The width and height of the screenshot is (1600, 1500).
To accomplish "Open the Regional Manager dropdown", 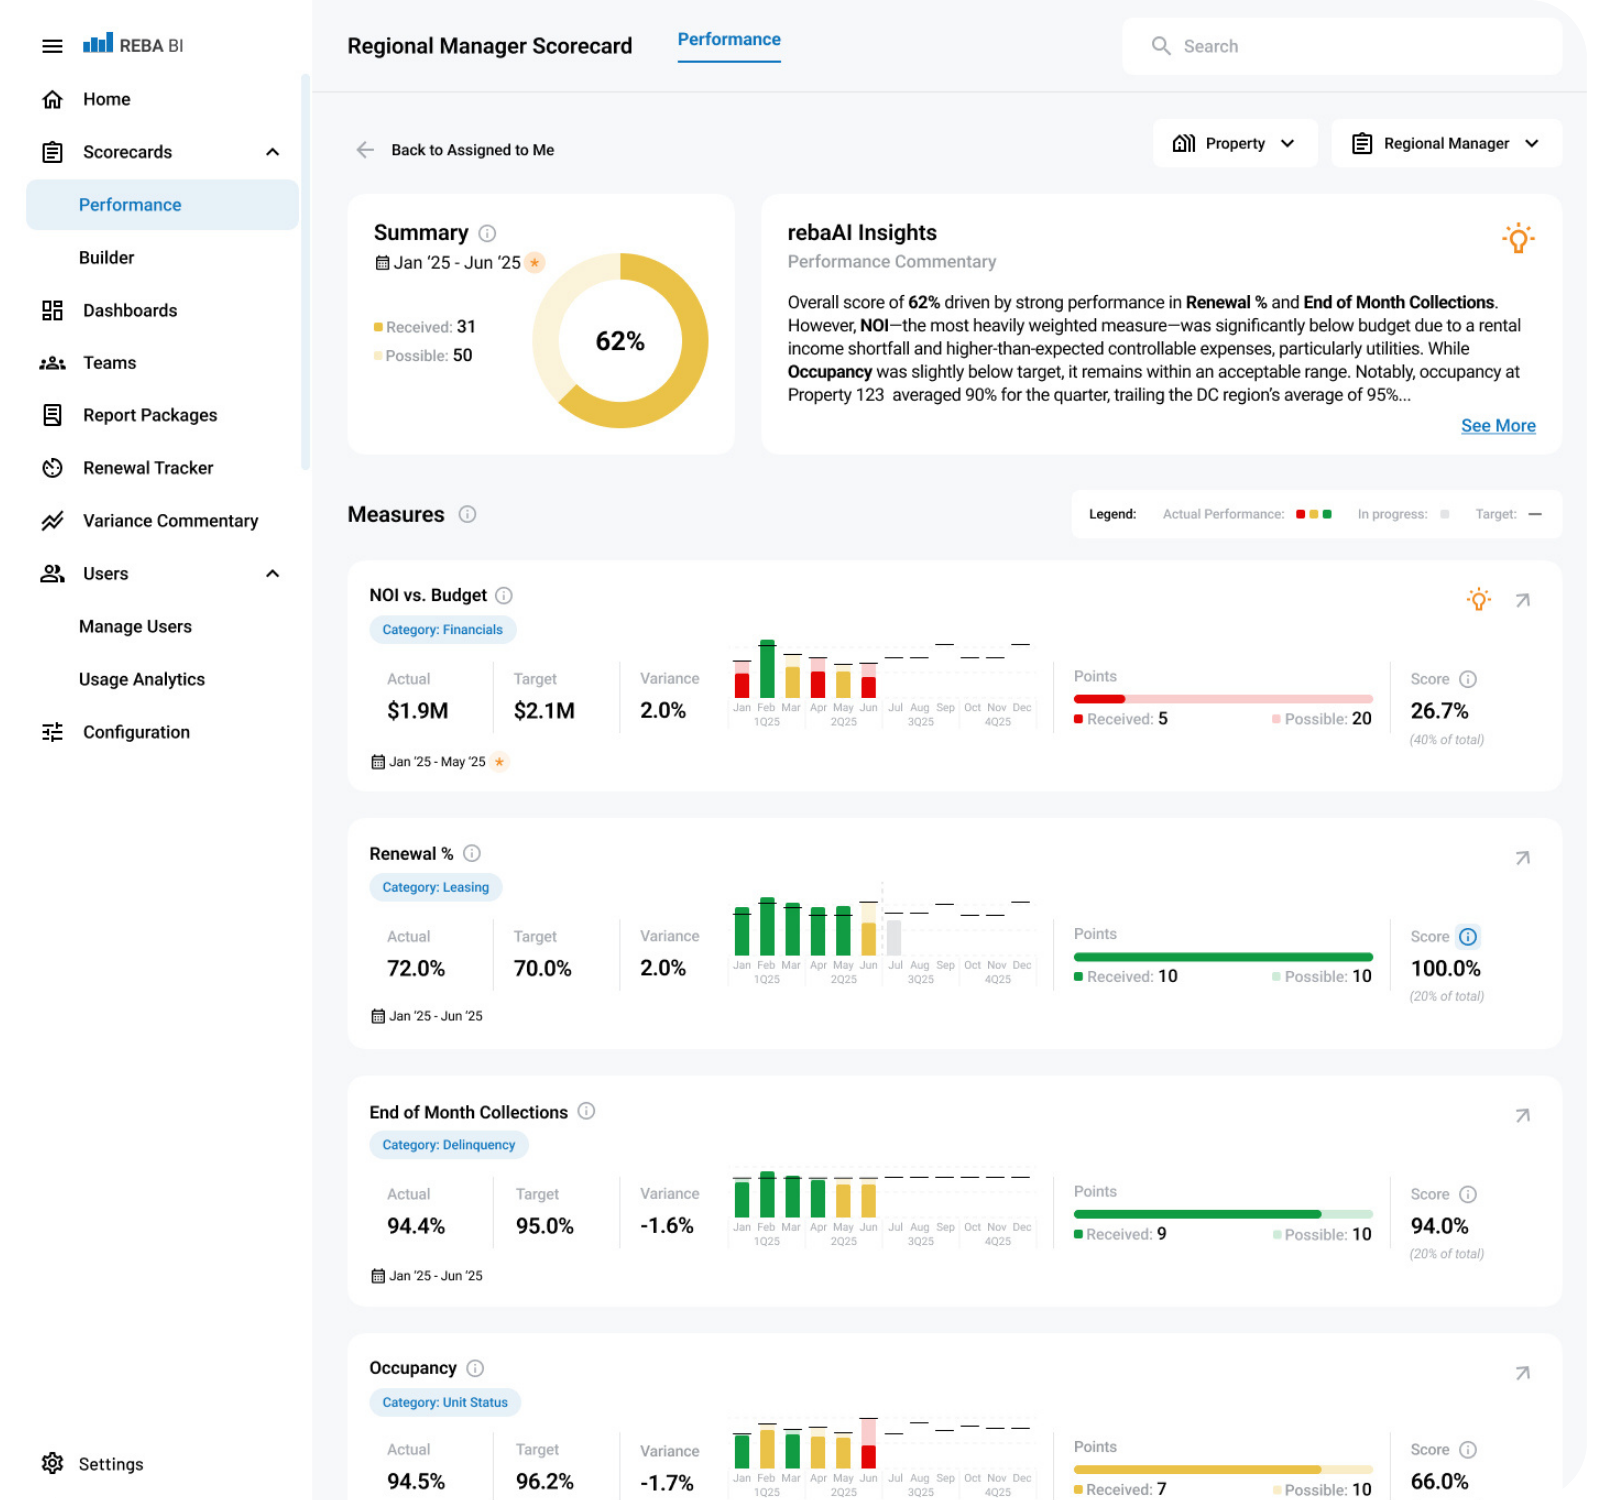I will point(1445,144).
